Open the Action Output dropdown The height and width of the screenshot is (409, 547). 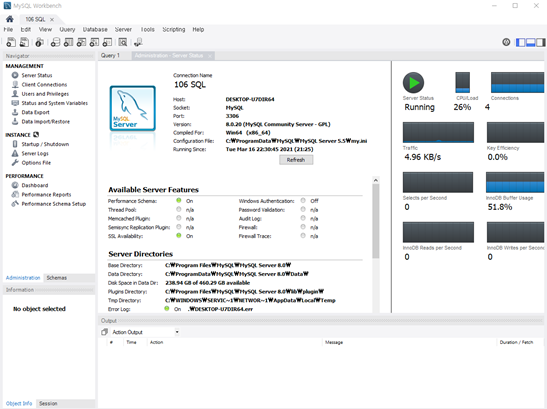[x=177, y=332]
